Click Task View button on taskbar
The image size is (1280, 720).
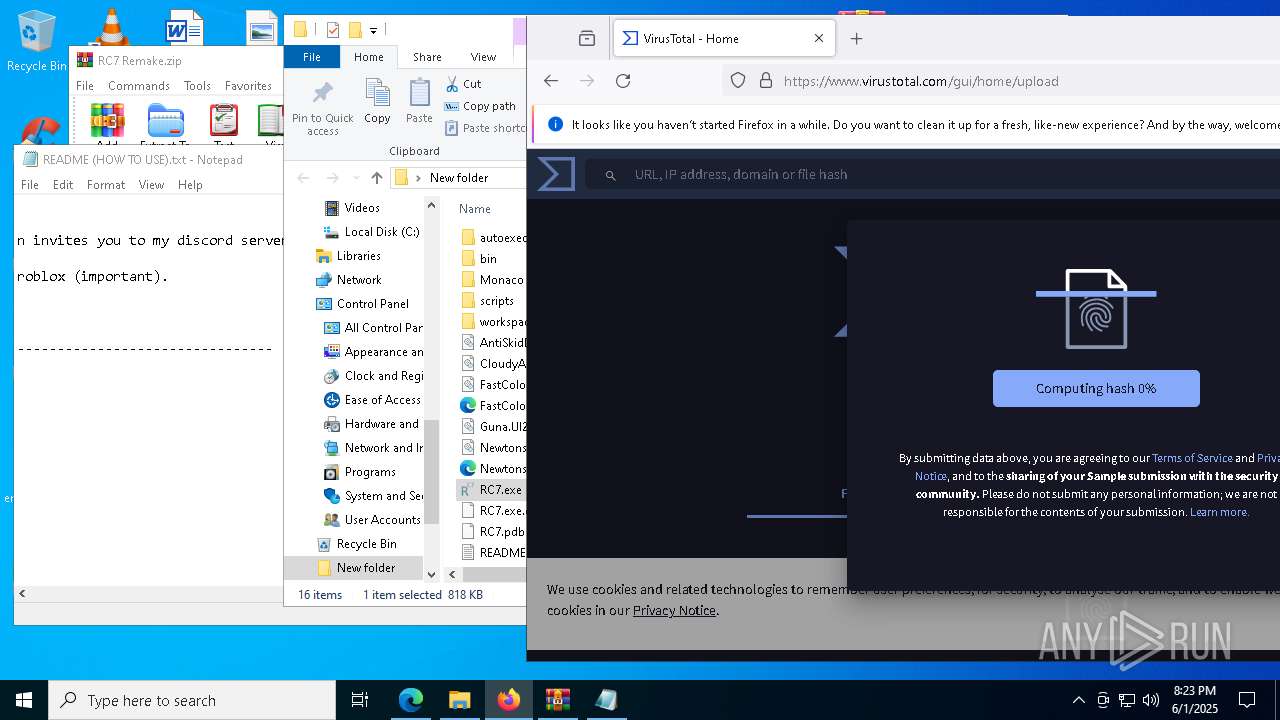pos(360,700)
